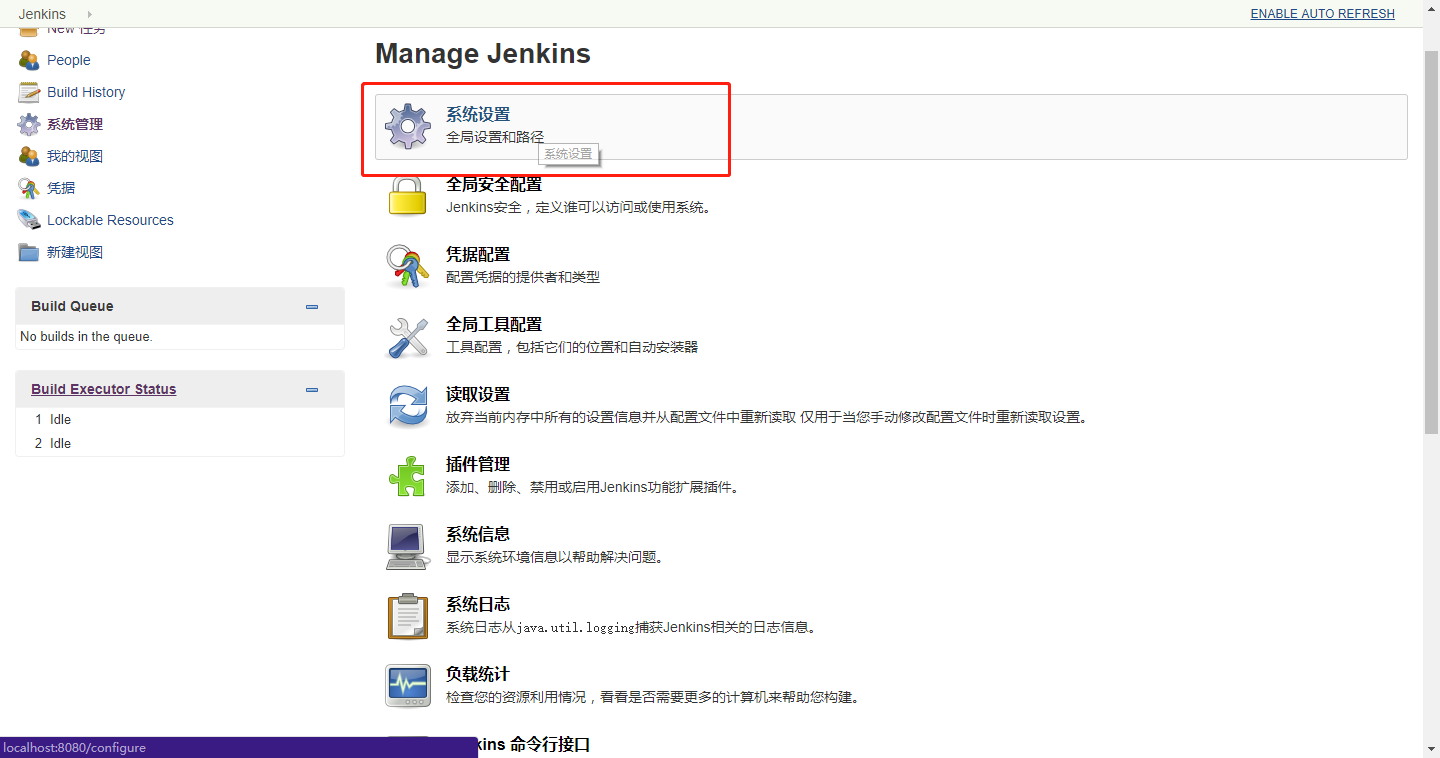
Task: Click the keys icon for 凭据配置
Action: 408,266
